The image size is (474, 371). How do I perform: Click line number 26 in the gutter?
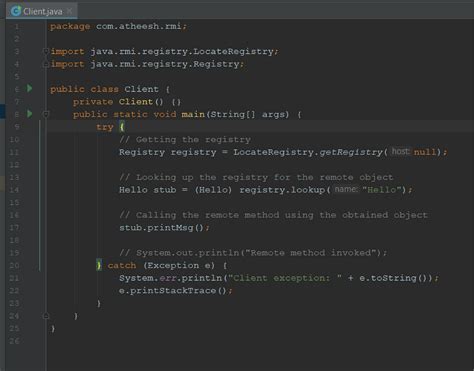coord(14,341)
